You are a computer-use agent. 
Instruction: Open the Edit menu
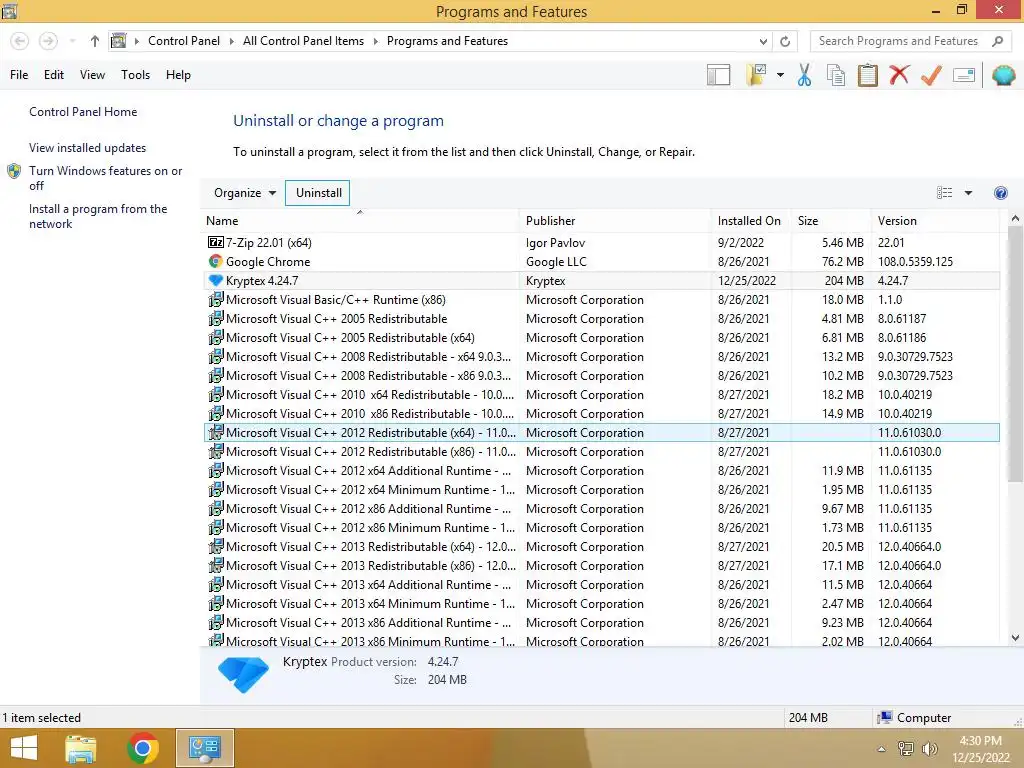54,75
